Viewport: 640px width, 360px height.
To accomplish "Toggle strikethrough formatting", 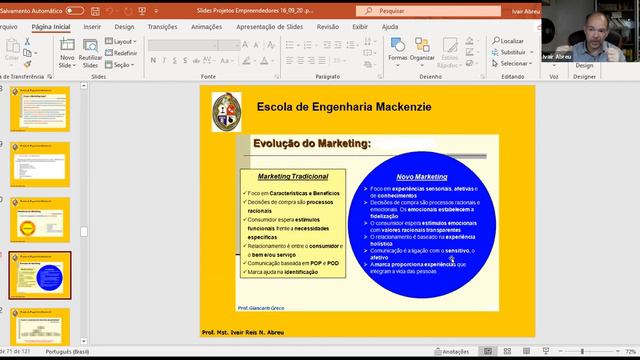I will pyautogui.click(x=196, y=60).
